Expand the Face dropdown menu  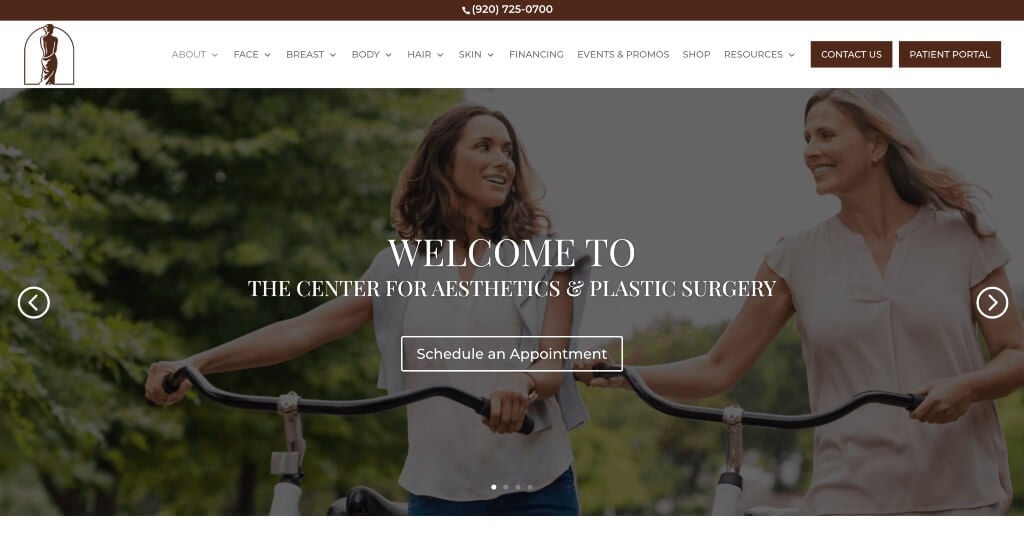click(252, 54)
